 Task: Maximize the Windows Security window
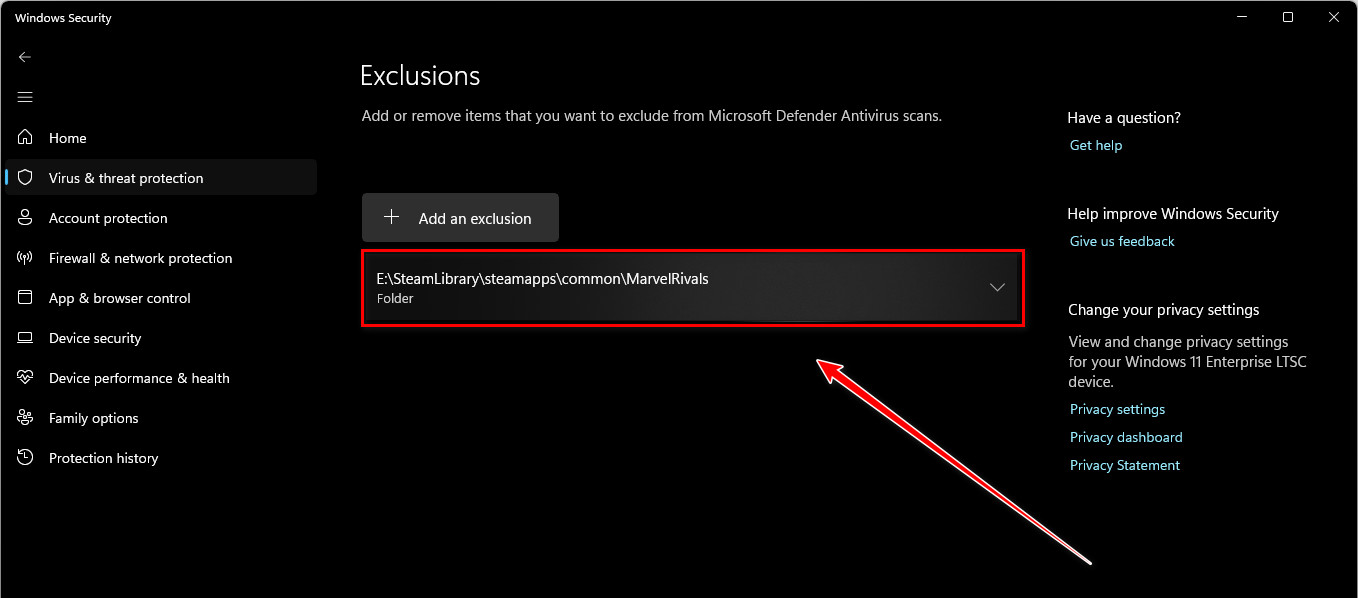(x=1288, y=17)
